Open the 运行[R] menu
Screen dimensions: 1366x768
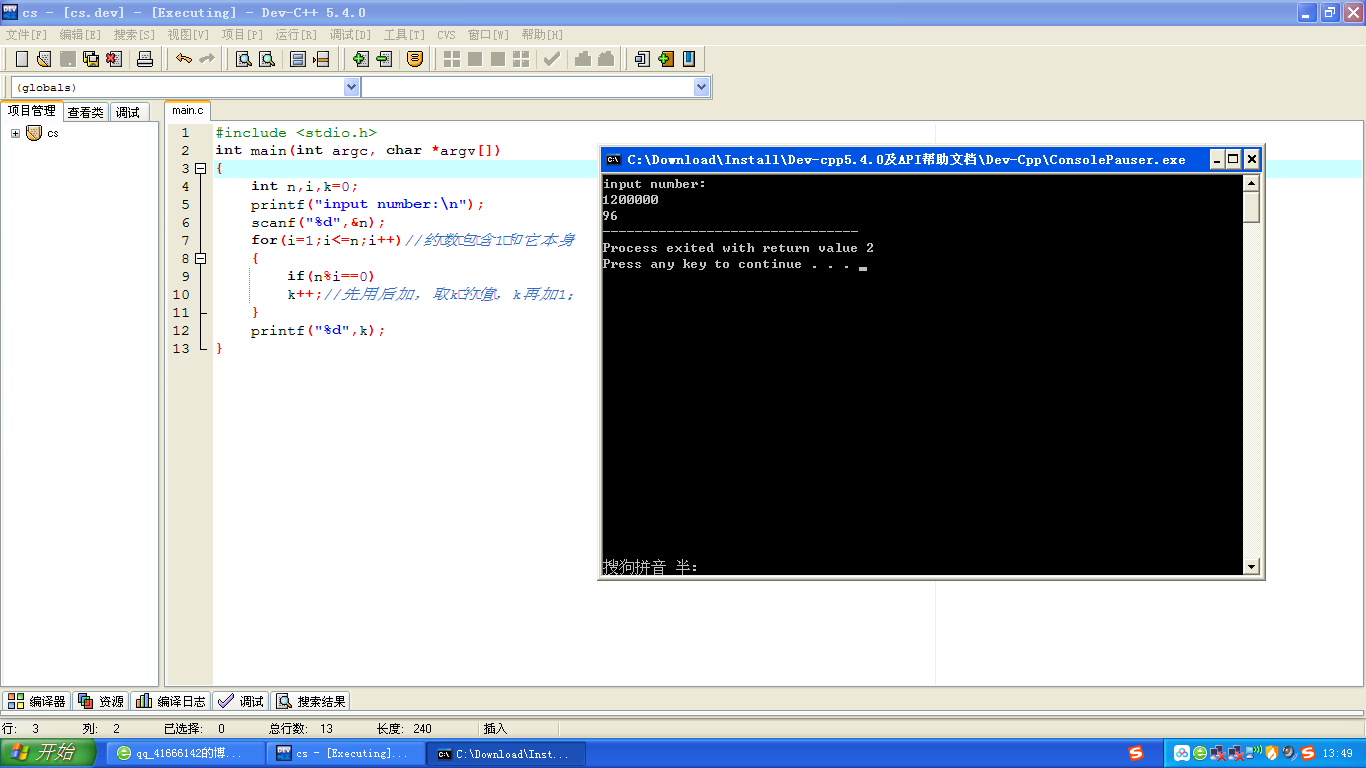296,35
